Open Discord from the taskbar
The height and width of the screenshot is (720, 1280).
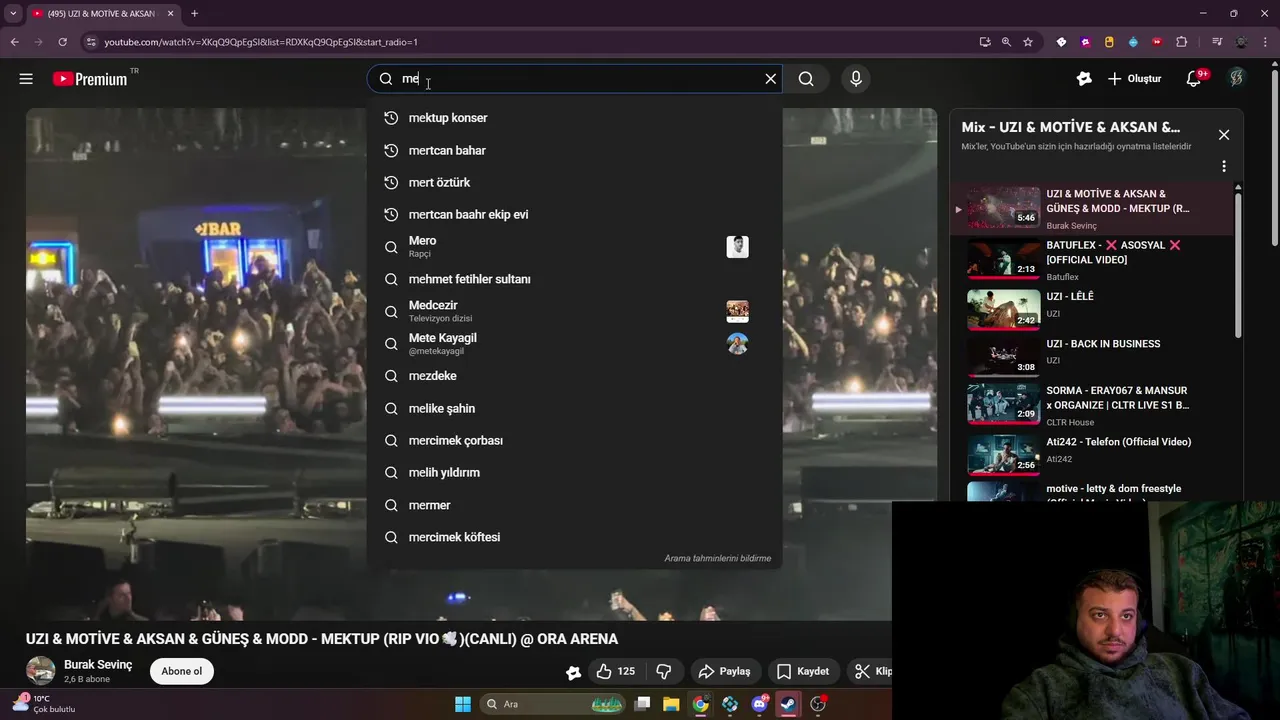[x=759, y=704]
